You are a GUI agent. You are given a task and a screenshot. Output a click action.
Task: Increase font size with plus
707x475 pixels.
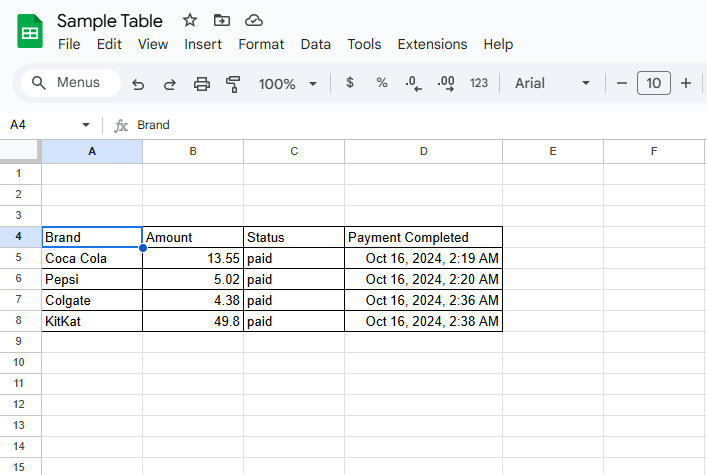[x=686, y=83]
